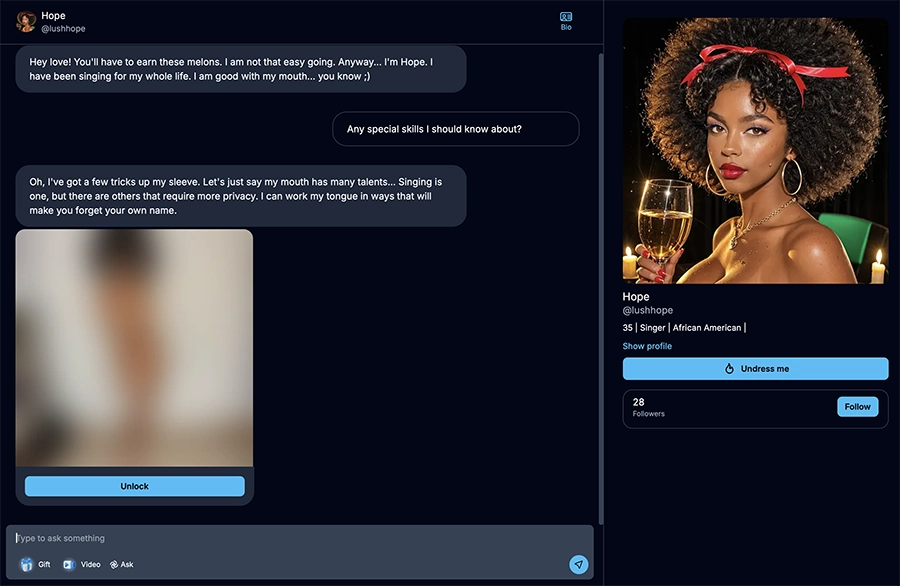Enable the Undress me feature
Viewport: 900px width, 586px height.
755,368
